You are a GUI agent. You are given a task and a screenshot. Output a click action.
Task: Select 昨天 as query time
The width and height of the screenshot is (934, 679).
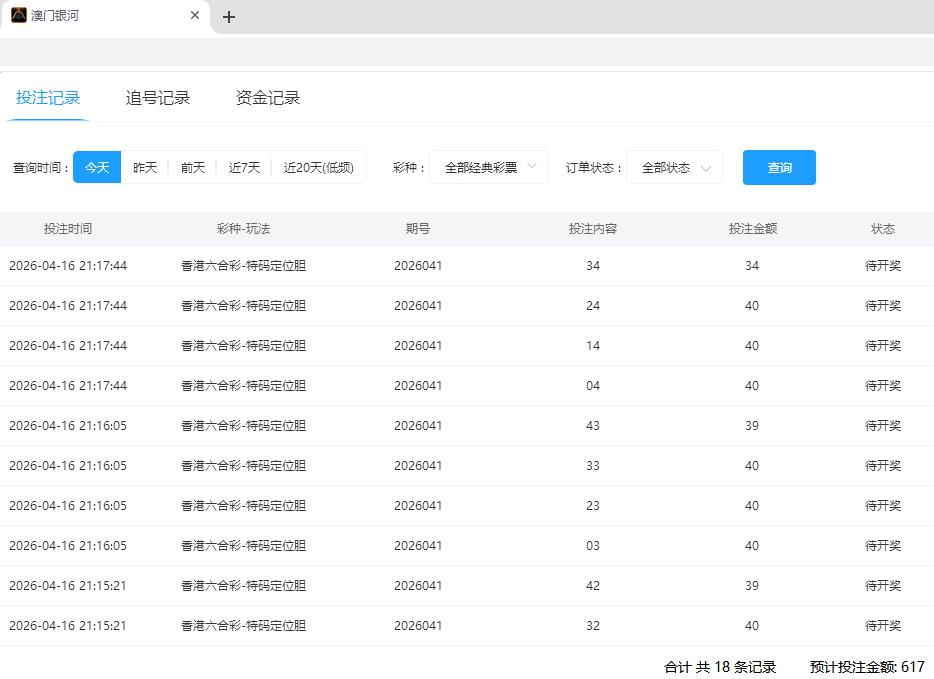[x=145, y=168]
